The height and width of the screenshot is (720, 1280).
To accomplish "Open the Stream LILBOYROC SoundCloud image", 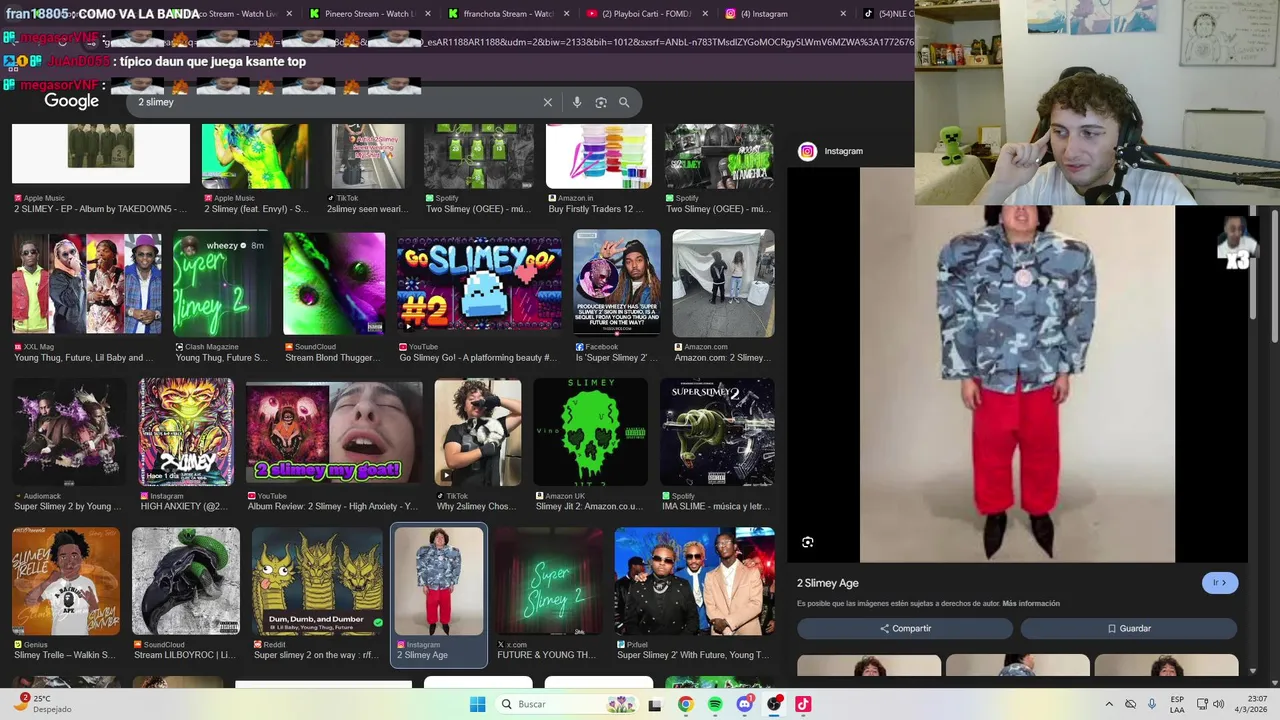I will tap(186, 582).
